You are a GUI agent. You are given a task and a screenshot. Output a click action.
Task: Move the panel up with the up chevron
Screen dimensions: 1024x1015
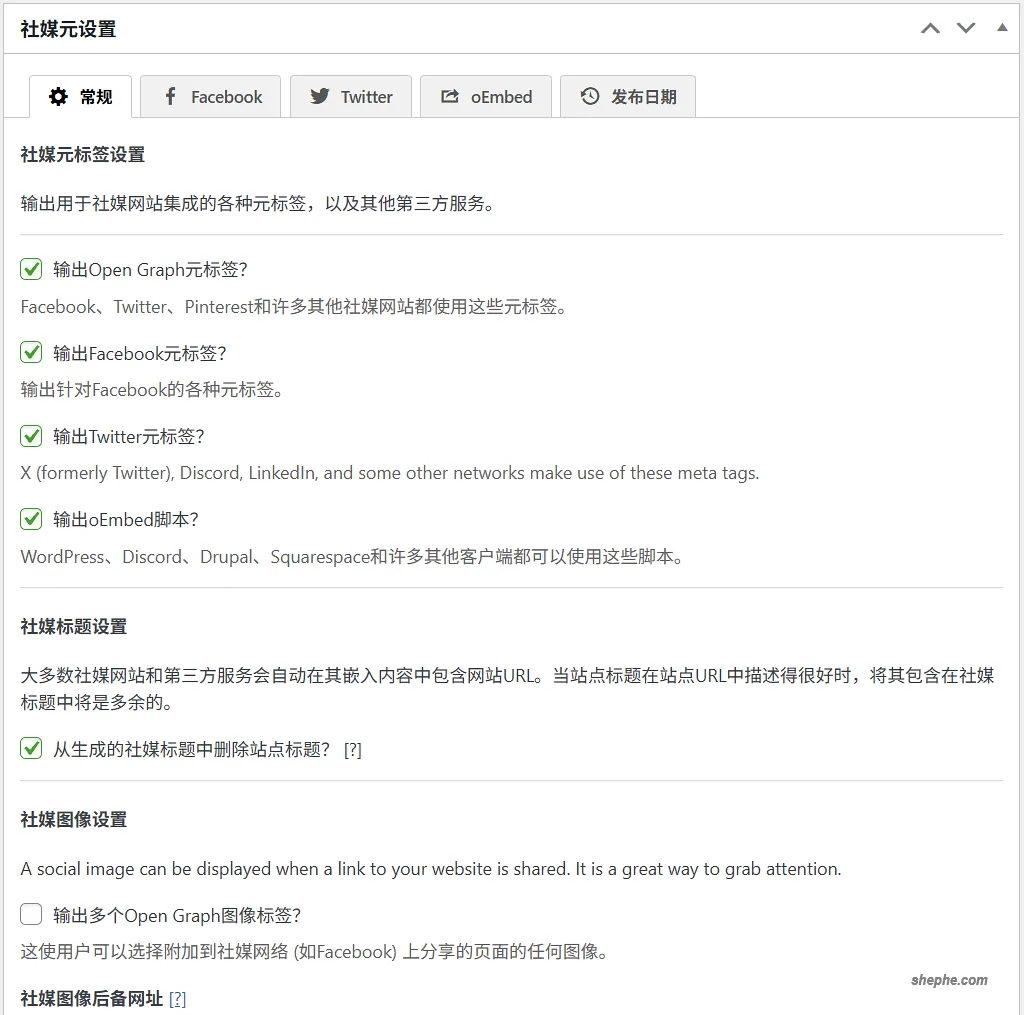coord(930,28)
